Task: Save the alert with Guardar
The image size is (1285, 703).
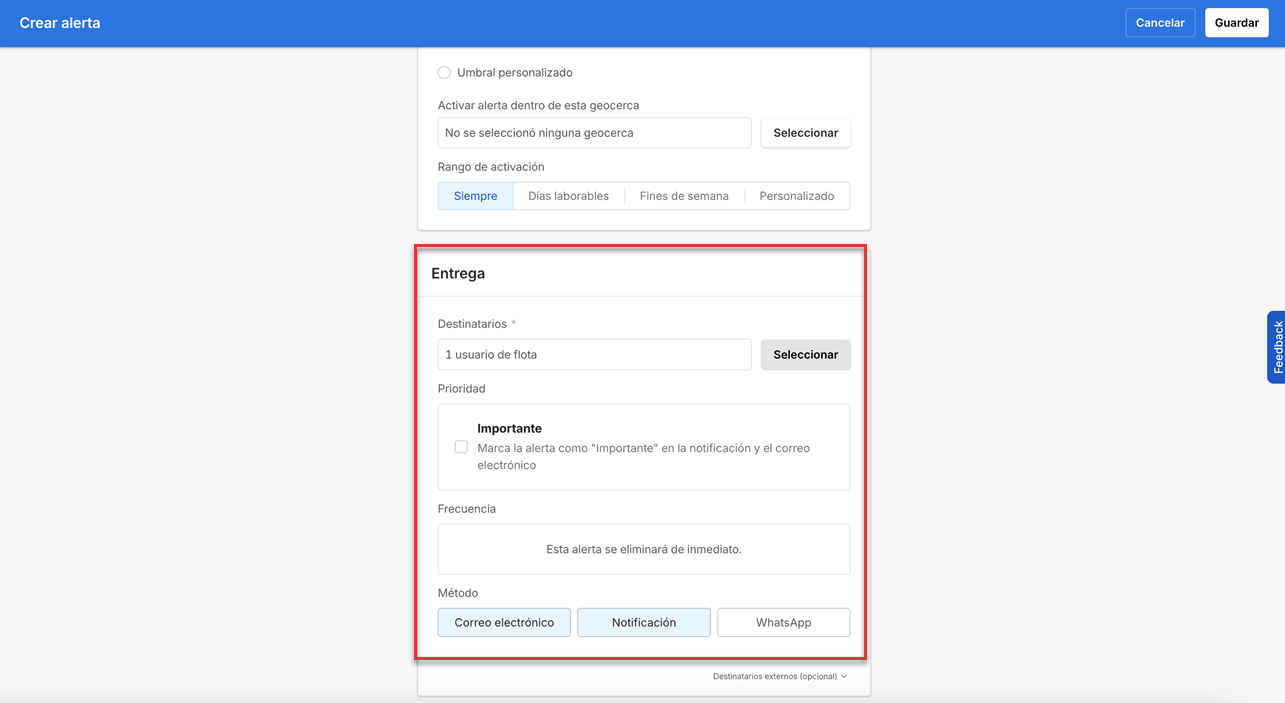Action: click(x=1236, y=22)
